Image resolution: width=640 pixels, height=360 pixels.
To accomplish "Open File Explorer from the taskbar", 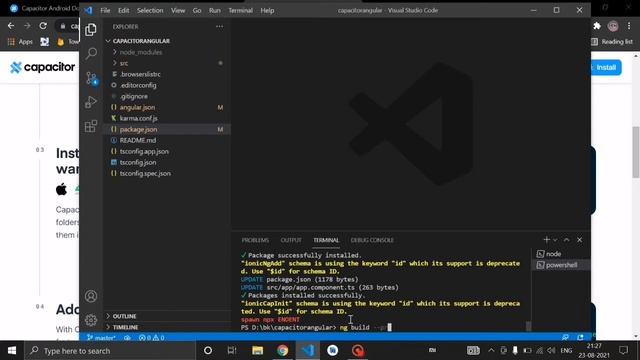I will [257, 351].
